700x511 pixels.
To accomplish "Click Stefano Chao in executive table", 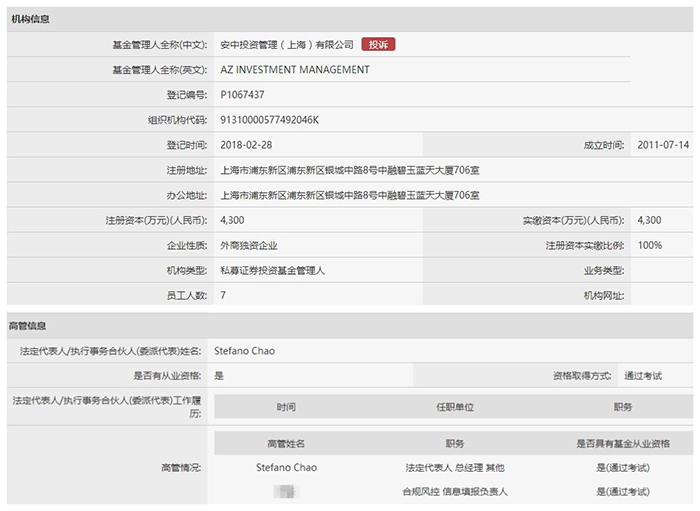I will click(286, 468).
